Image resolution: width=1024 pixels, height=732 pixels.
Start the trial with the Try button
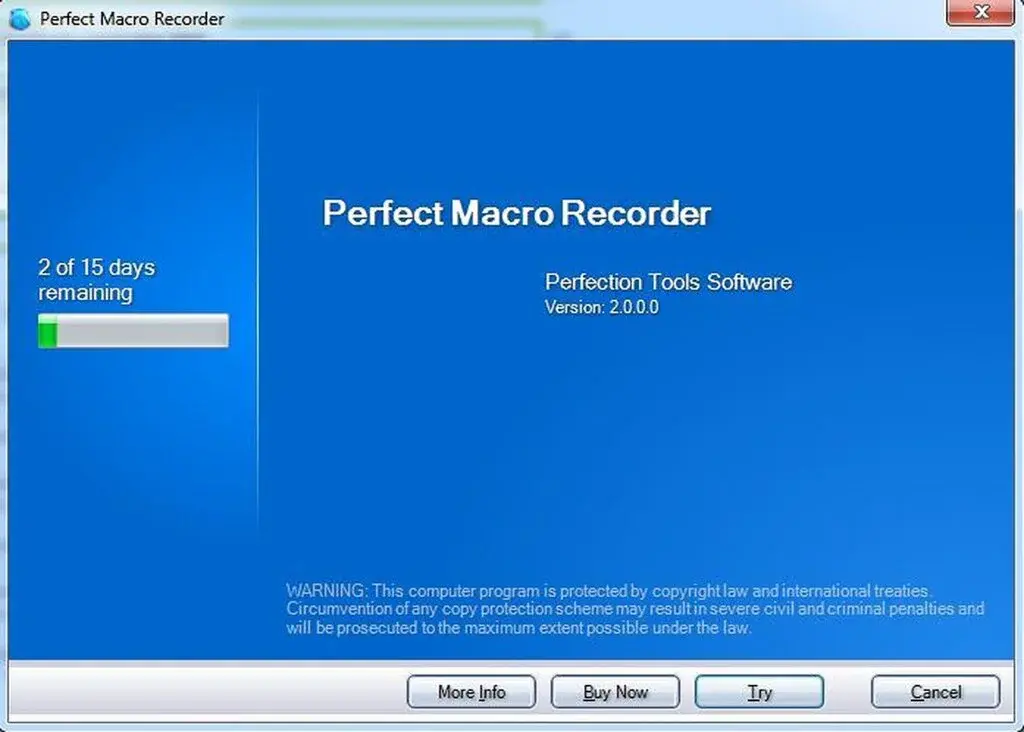tap(759, 692)
